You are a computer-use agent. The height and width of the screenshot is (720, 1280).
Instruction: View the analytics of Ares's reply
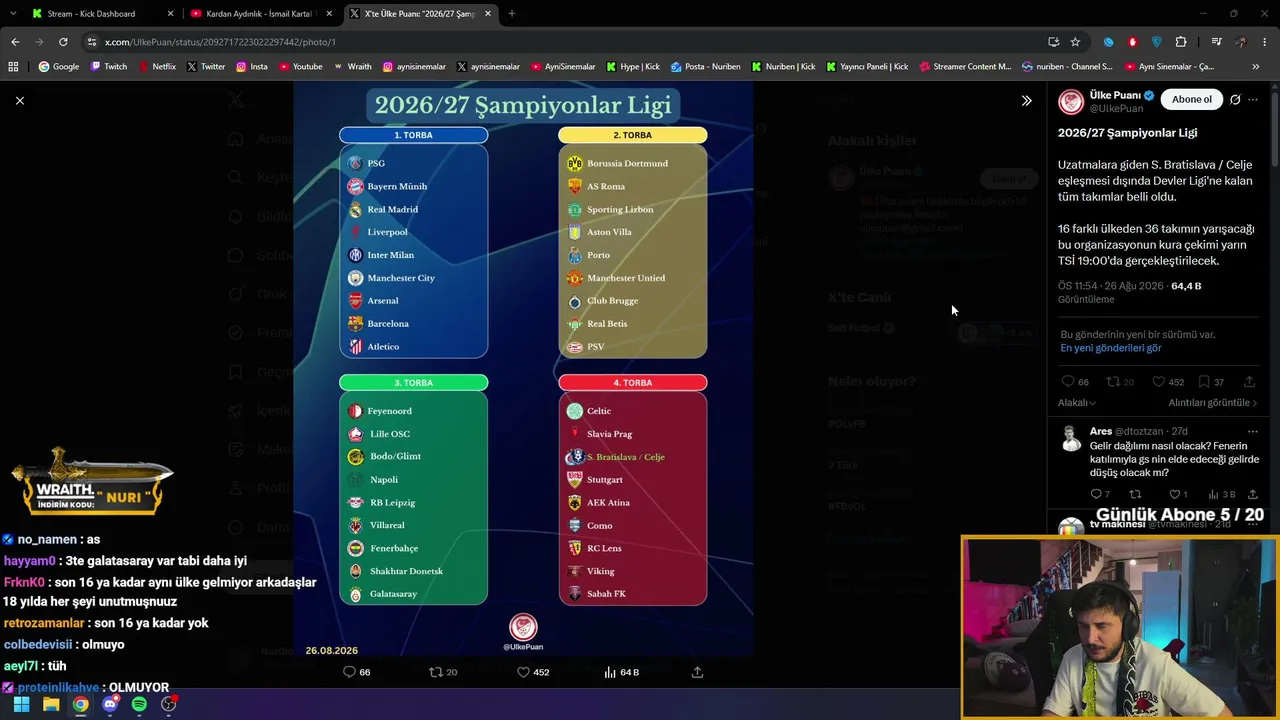[1214, 494]
